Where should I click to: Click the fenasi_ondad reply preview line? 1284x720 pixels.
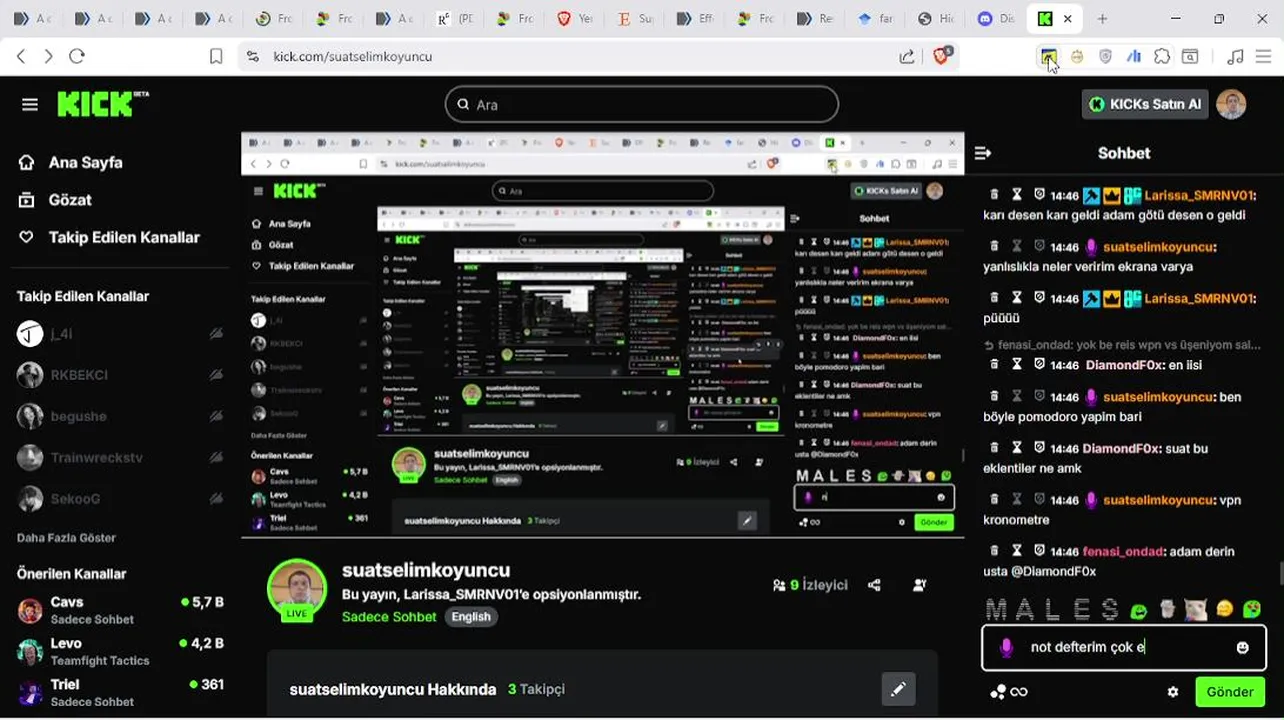(1122, 345)
